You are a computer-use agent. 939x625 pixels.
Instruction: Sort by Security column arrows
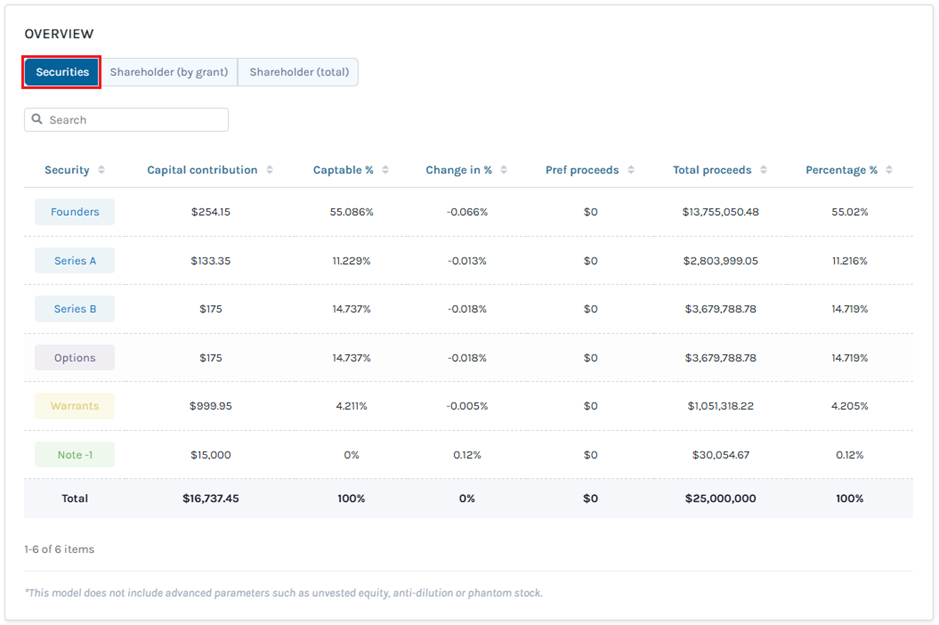(x=101, y=170)
